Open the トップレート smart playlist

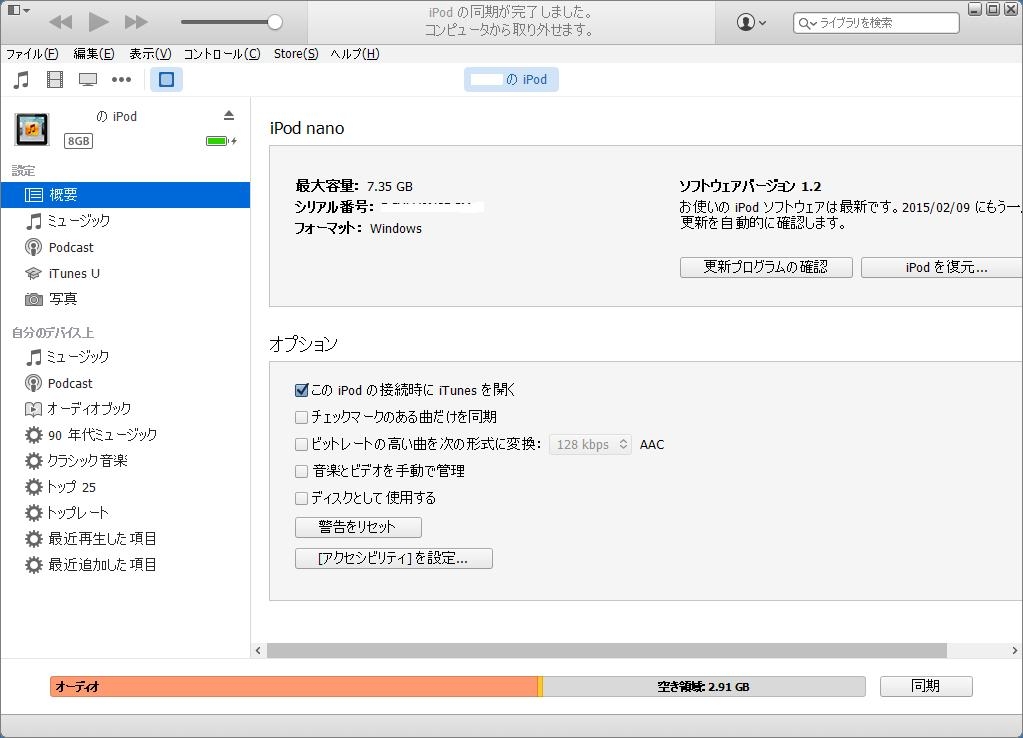[x=125, y=513]
